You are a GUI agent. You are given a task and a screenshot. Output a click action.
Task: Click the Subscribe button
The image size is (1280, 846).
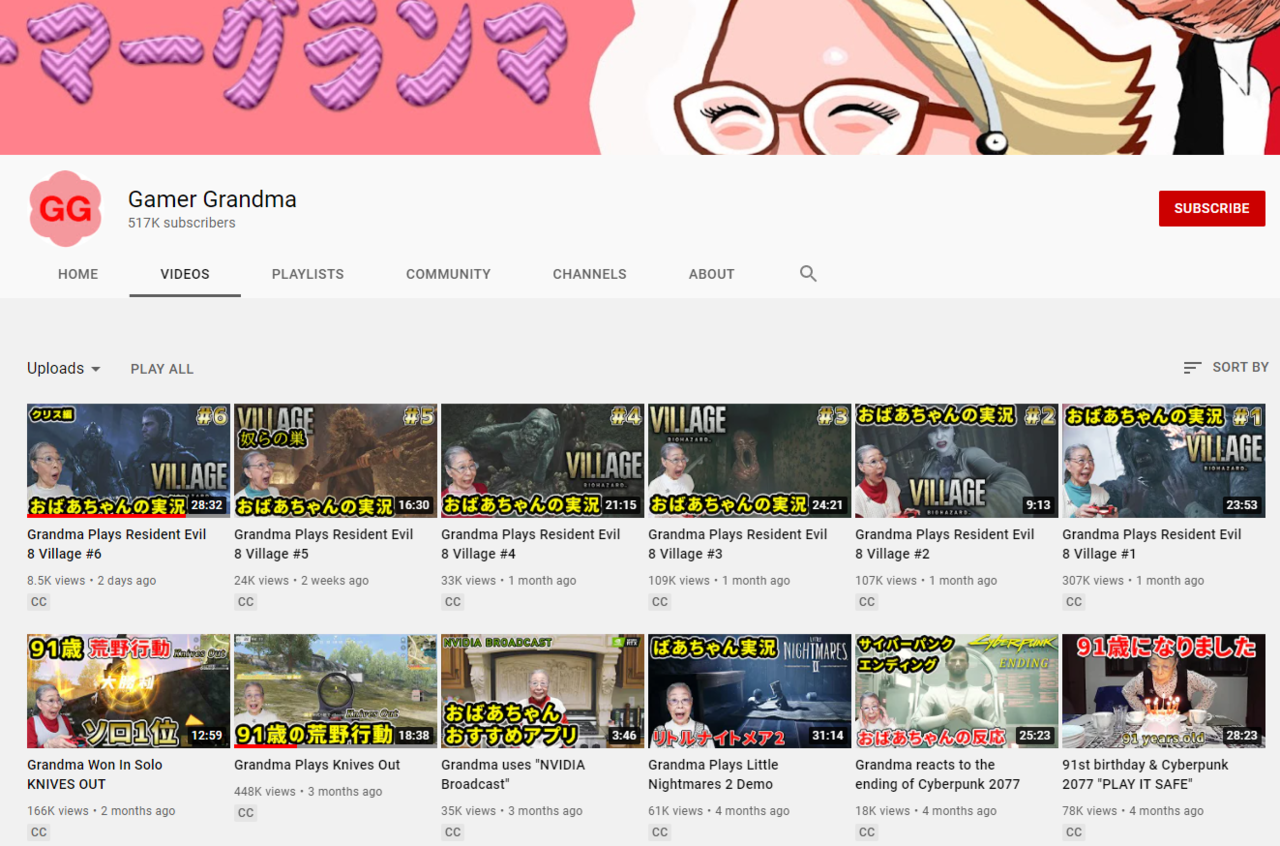tap(1212, 208)
